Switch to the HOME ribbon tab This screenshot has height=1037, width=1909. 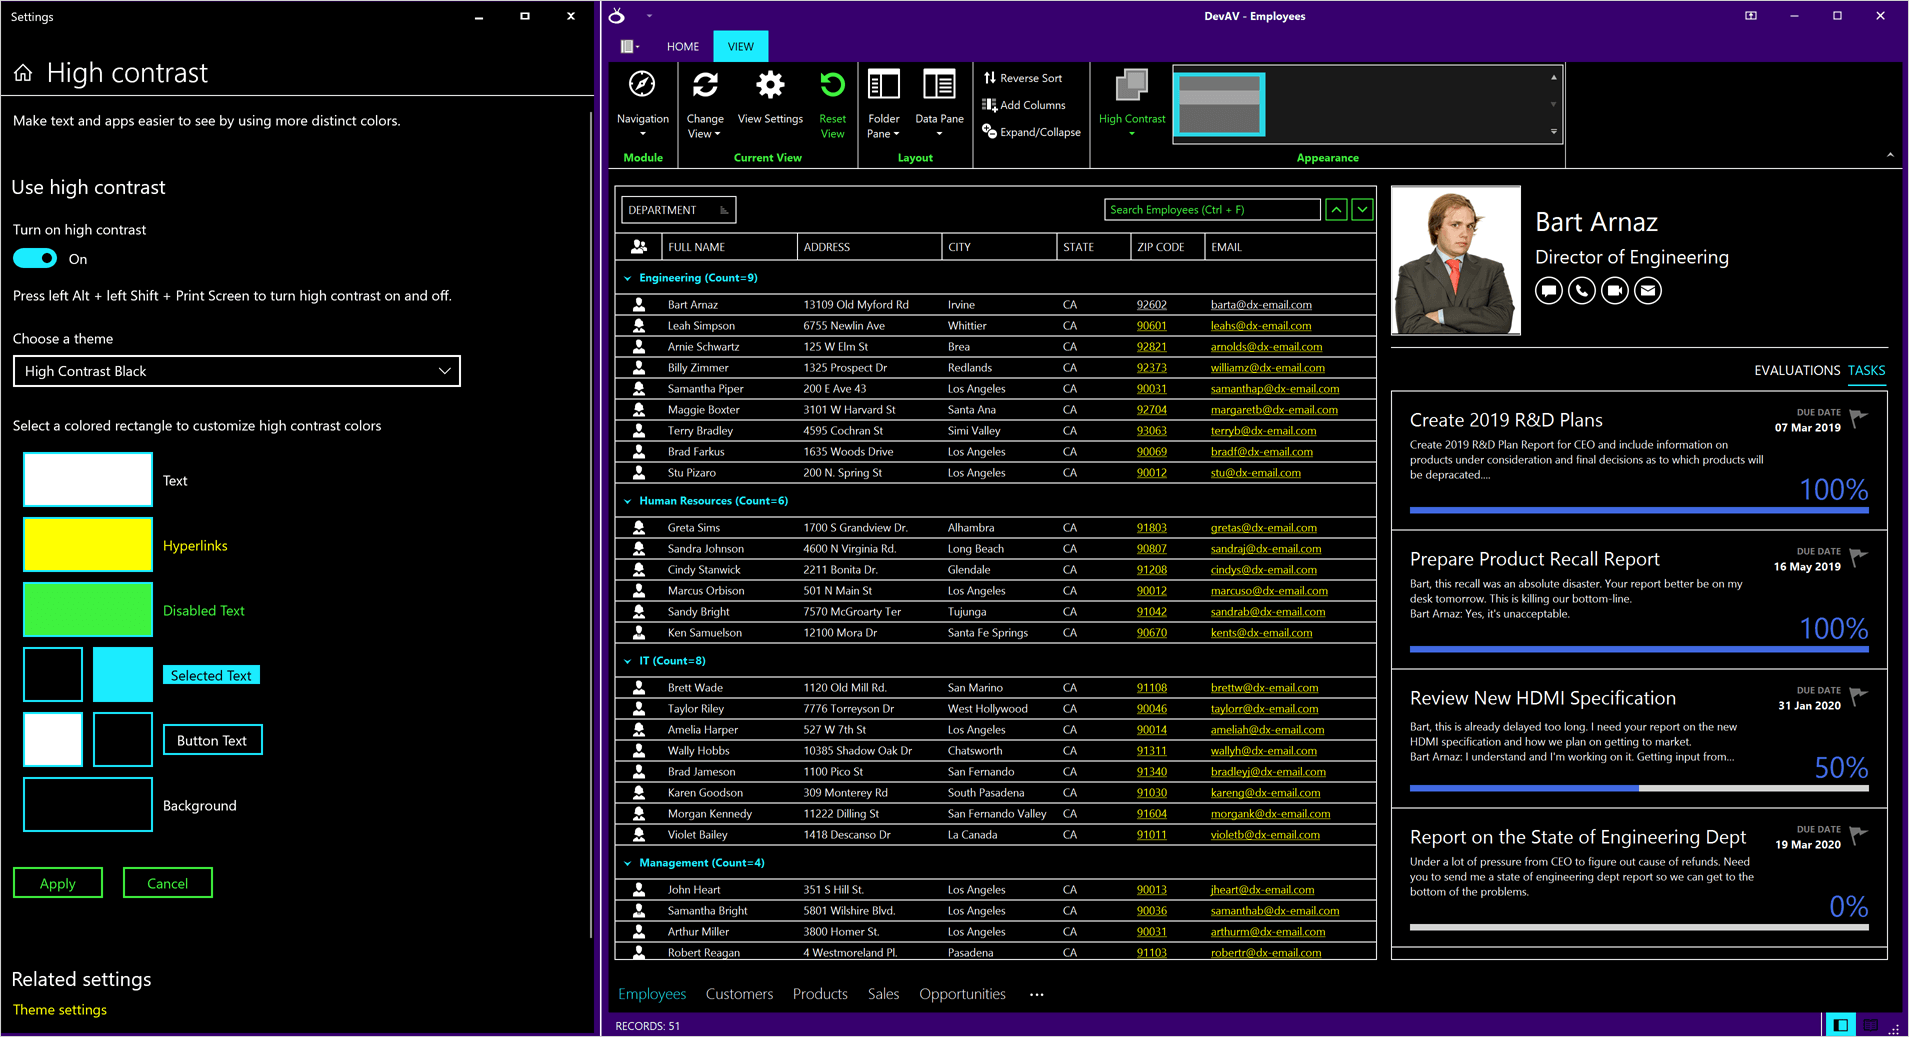tap(682, 46)
